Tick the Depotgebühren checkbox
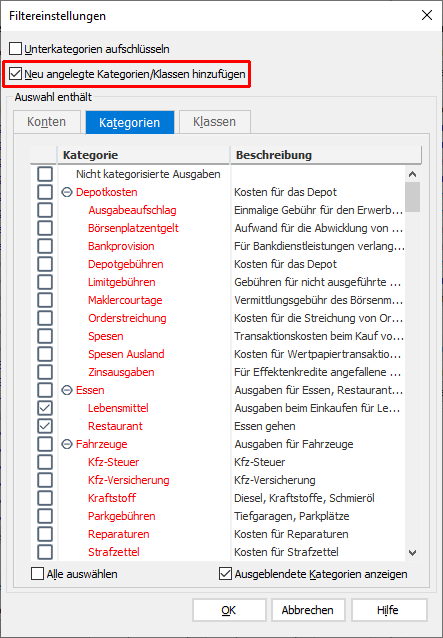This screenshot has width=443, height=638. (x=45, y=264)
